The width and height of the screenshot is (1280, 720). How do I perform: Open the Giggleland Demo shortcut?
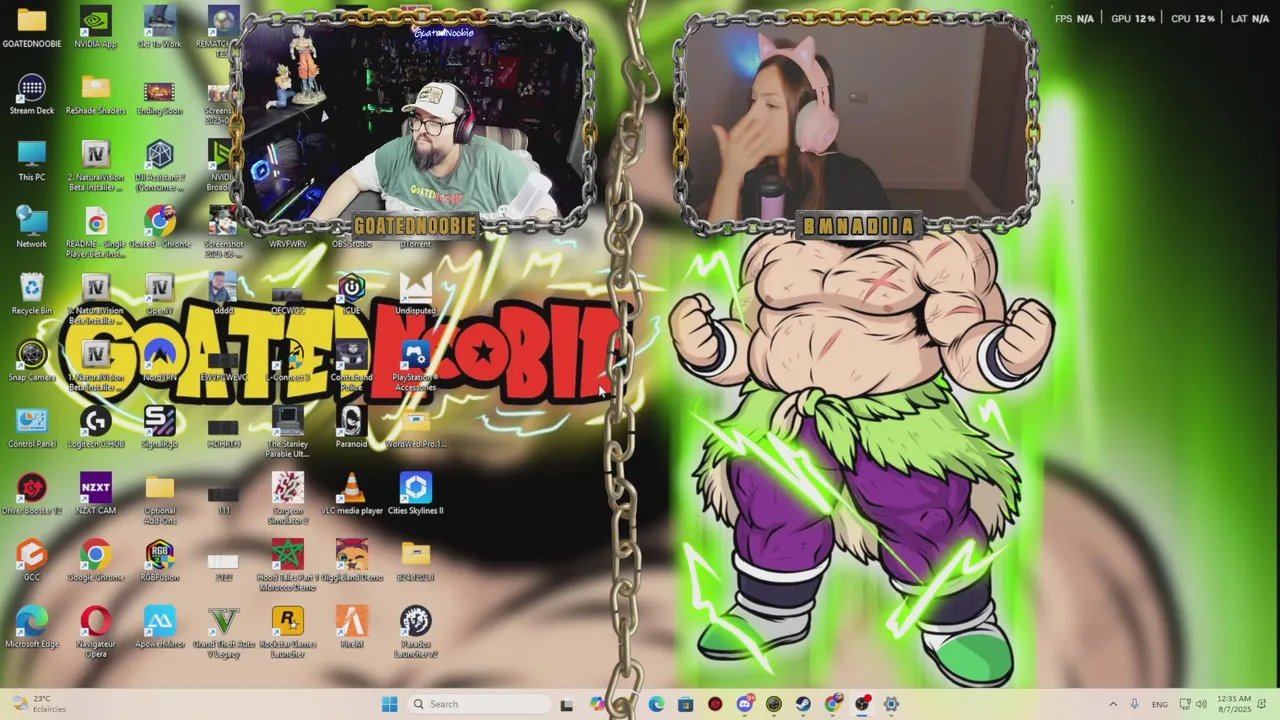pos(351,560)
